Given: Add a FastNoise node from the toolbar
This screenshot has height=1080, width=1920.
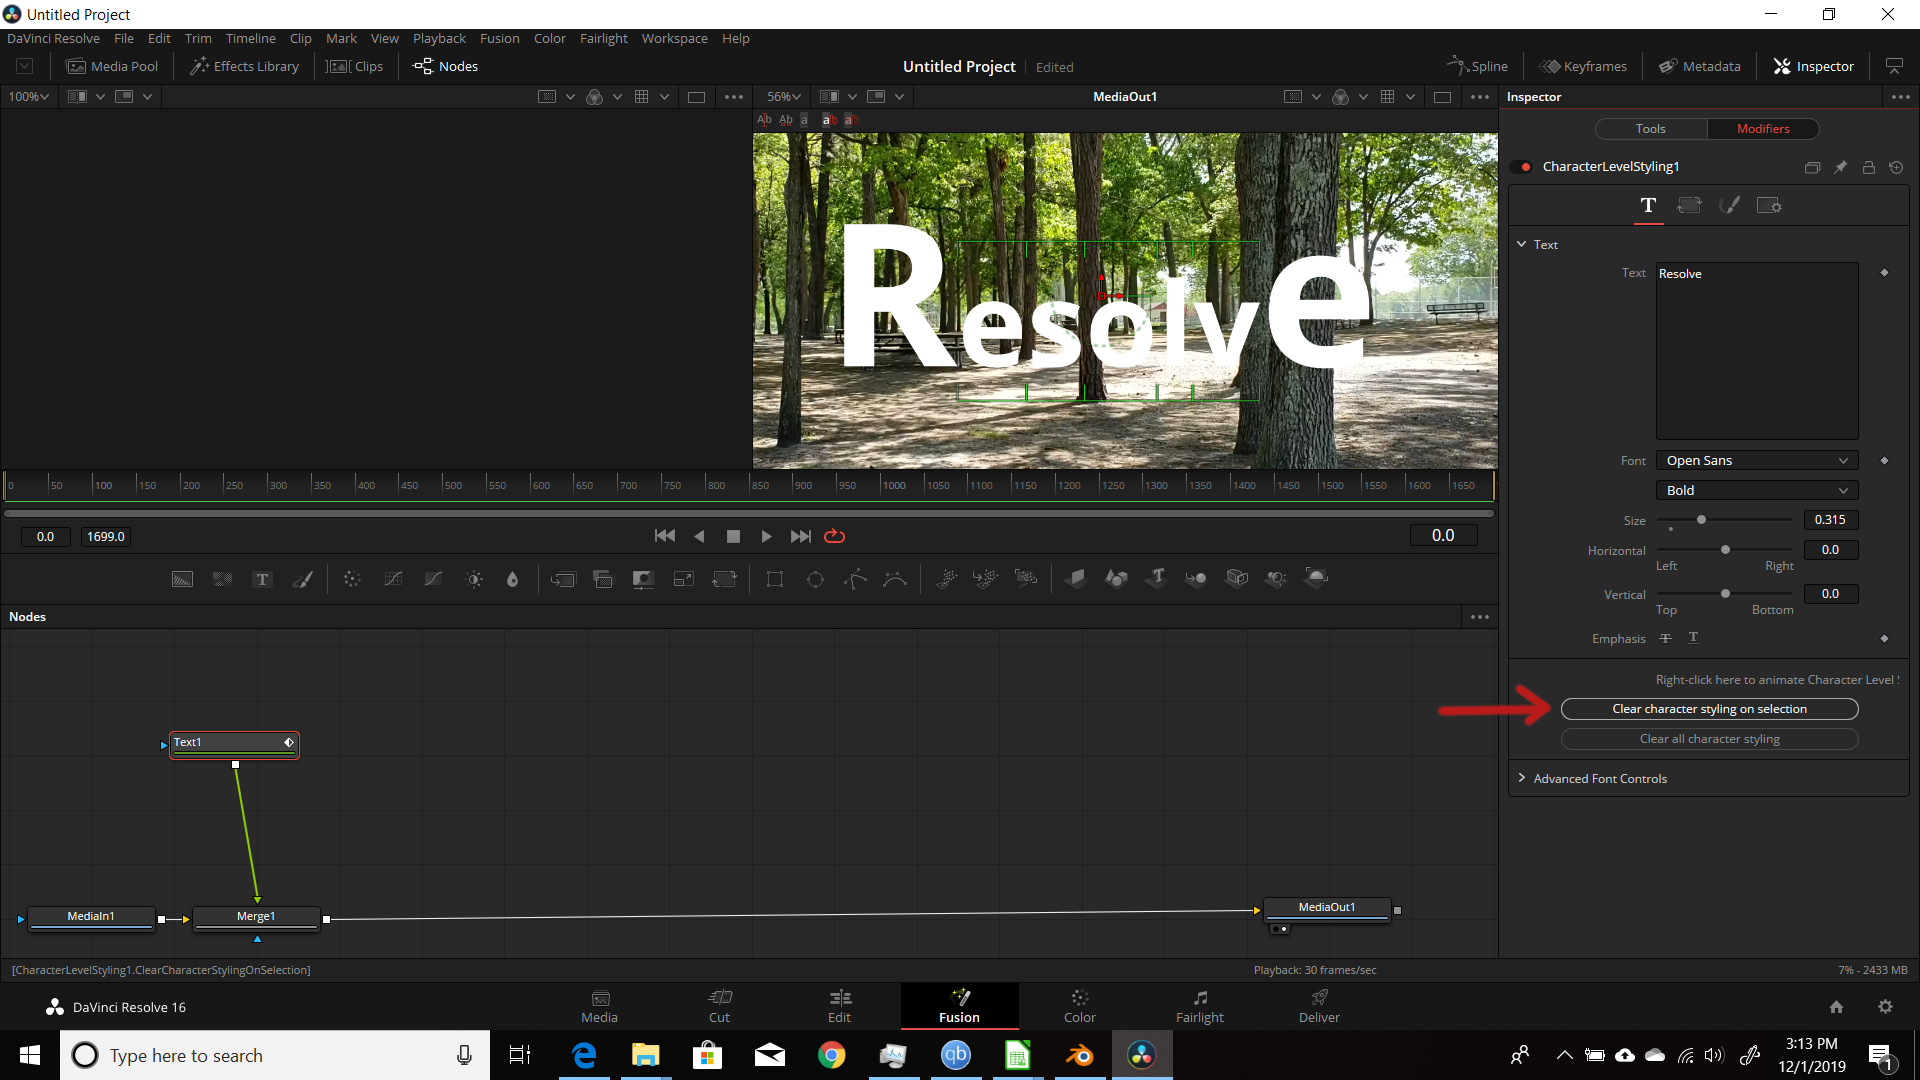Looking at the screenshot, I should point(222,579).
